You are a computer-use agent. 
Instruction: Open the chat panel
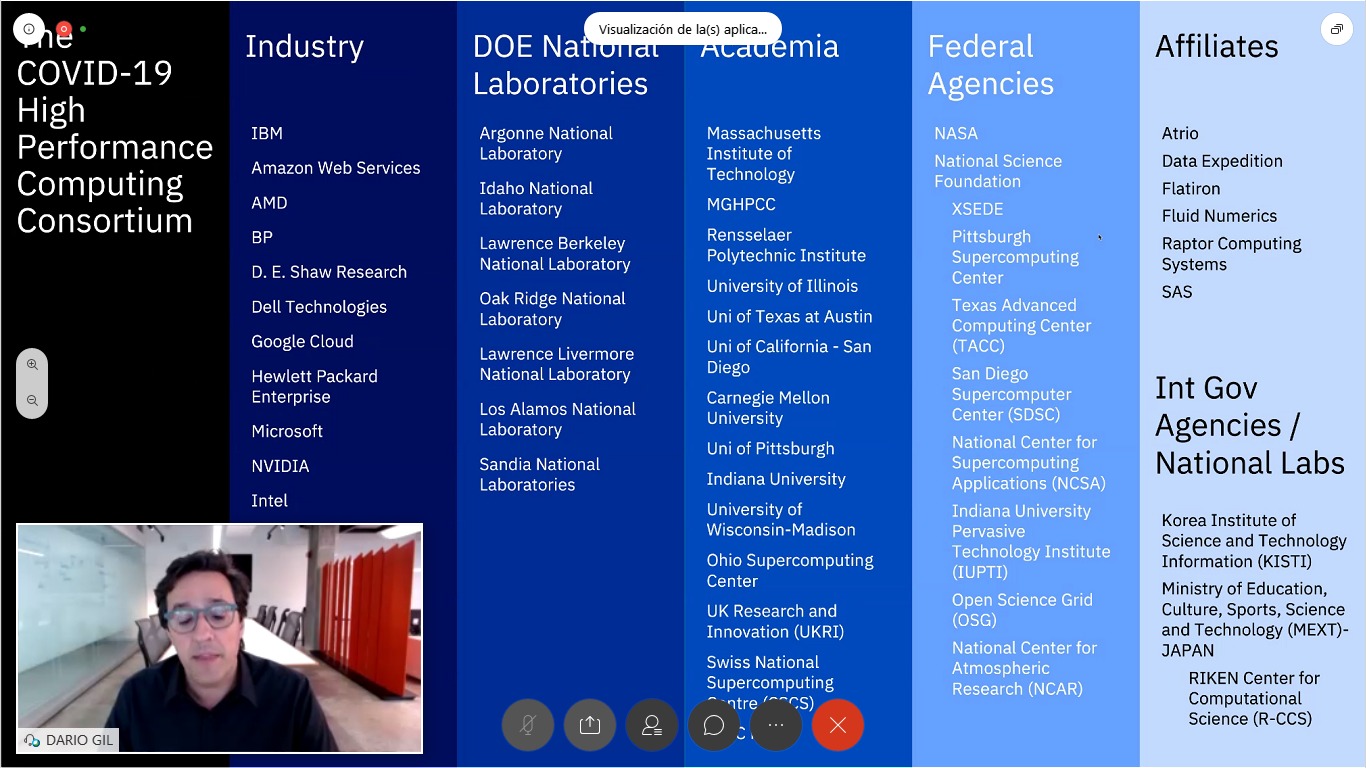(714, 725)
